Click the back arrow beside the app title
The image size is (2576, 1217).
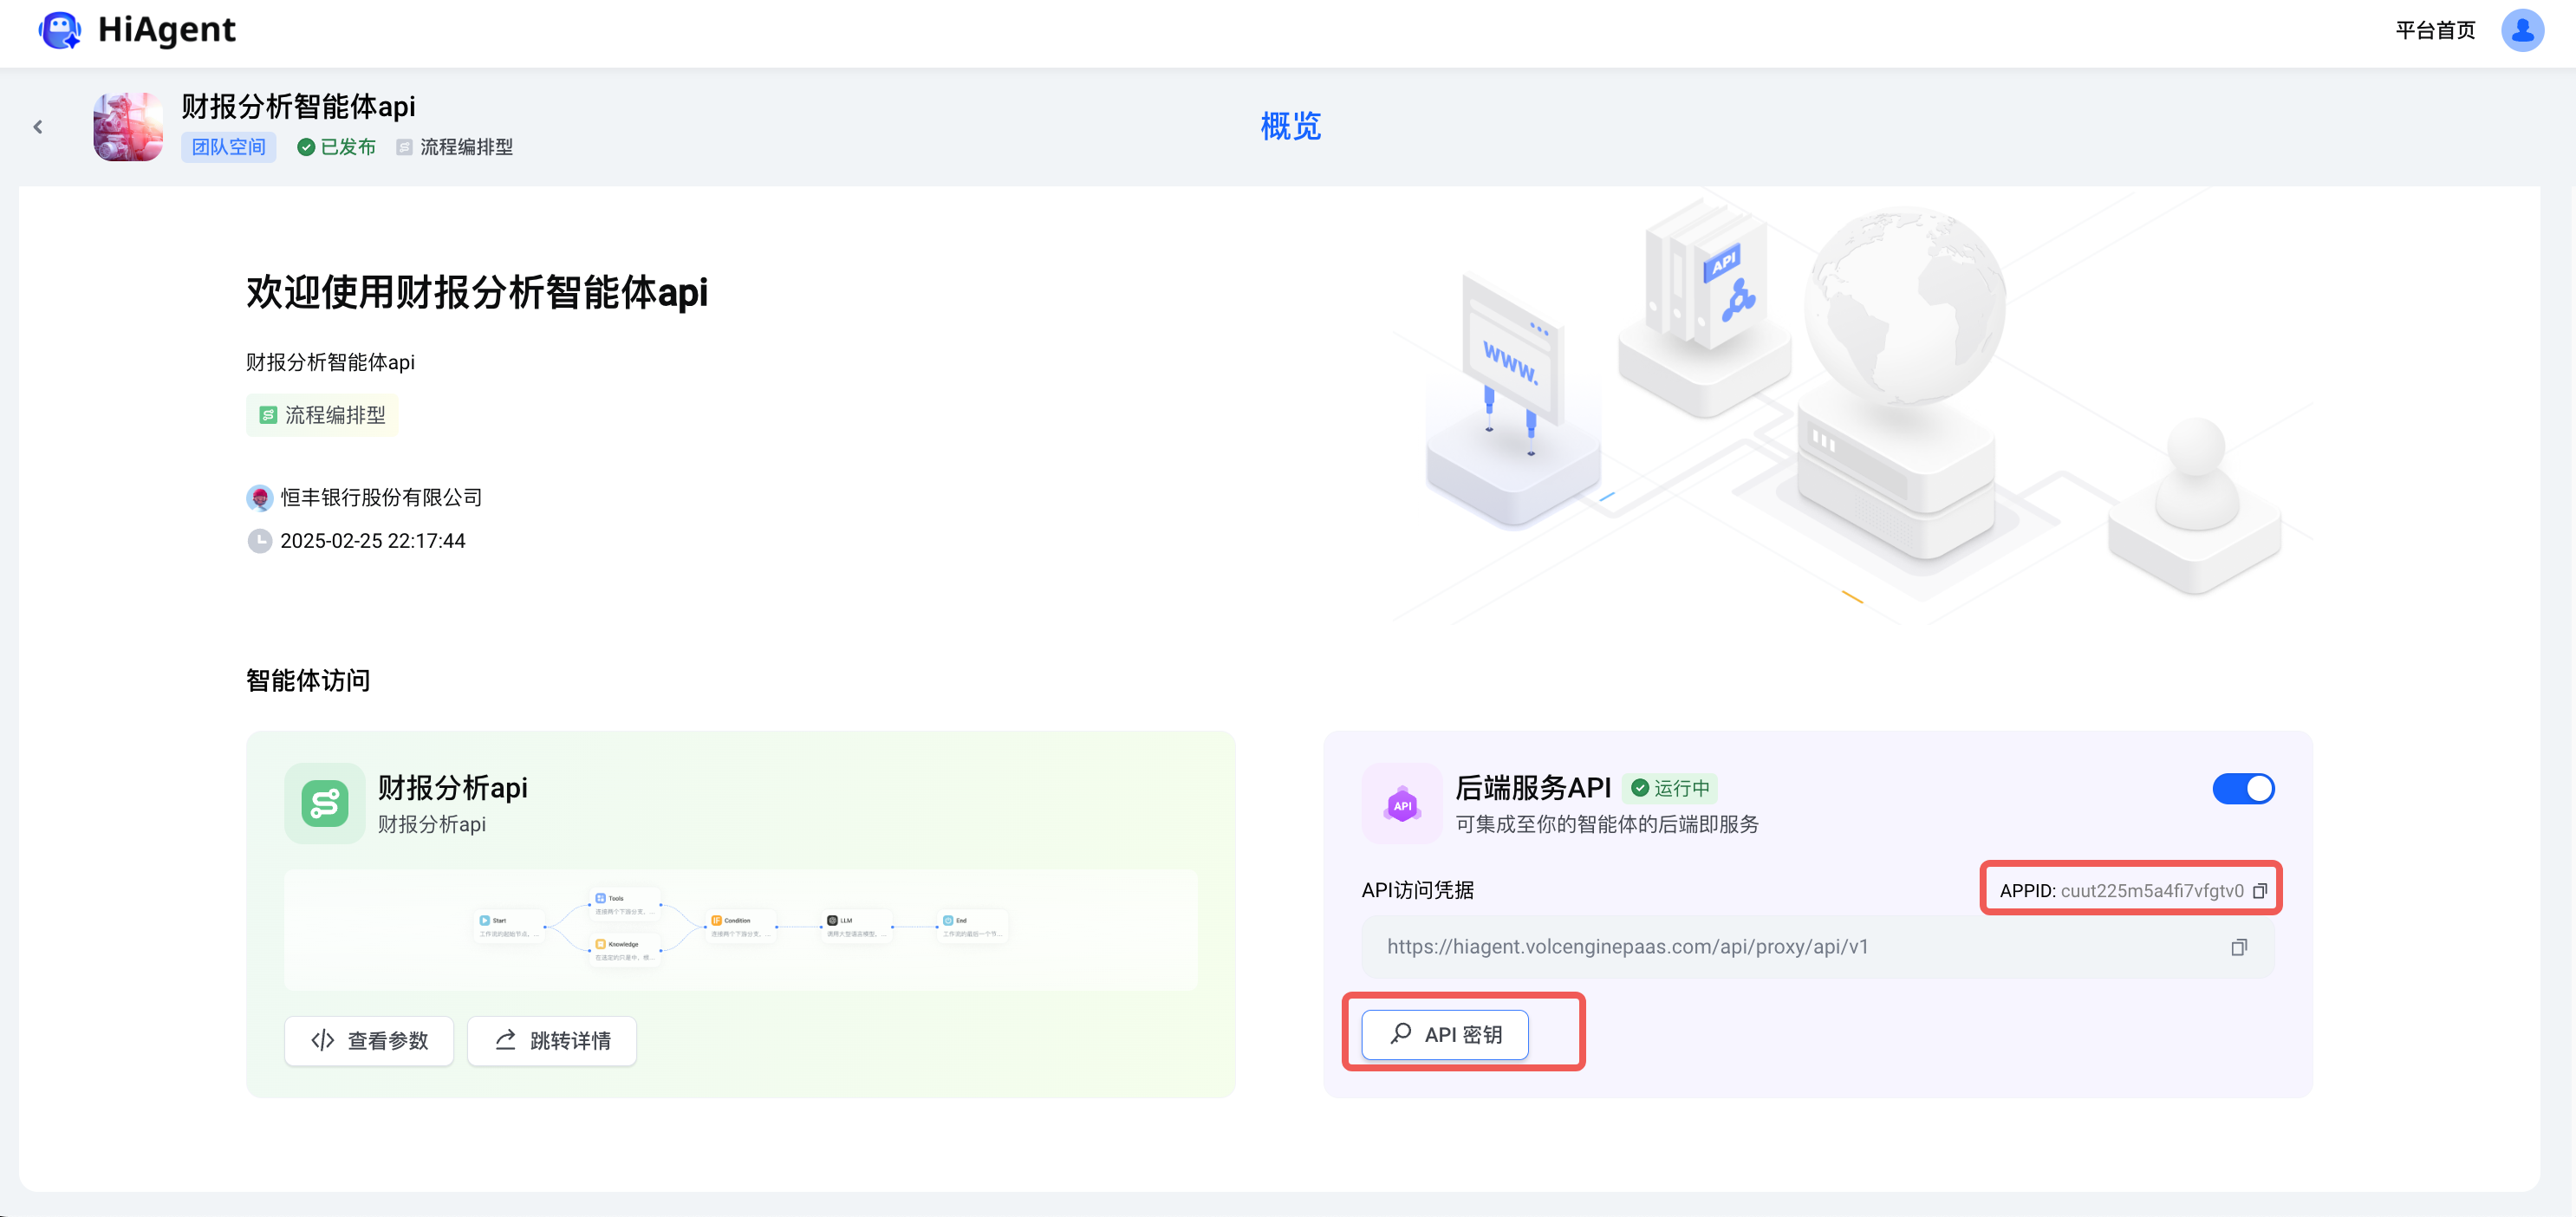[38, 127]
